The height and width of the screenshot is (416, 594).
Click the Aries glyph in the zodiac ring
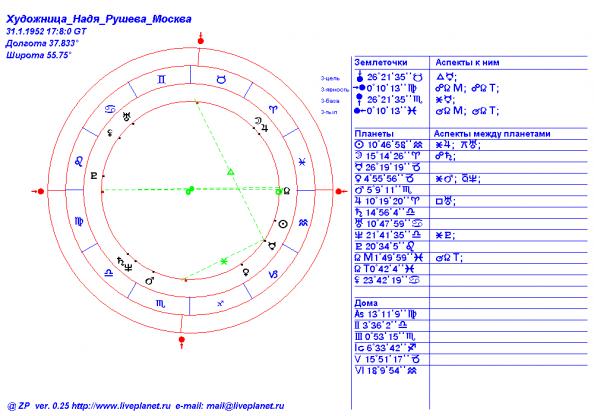coord(273,109)
